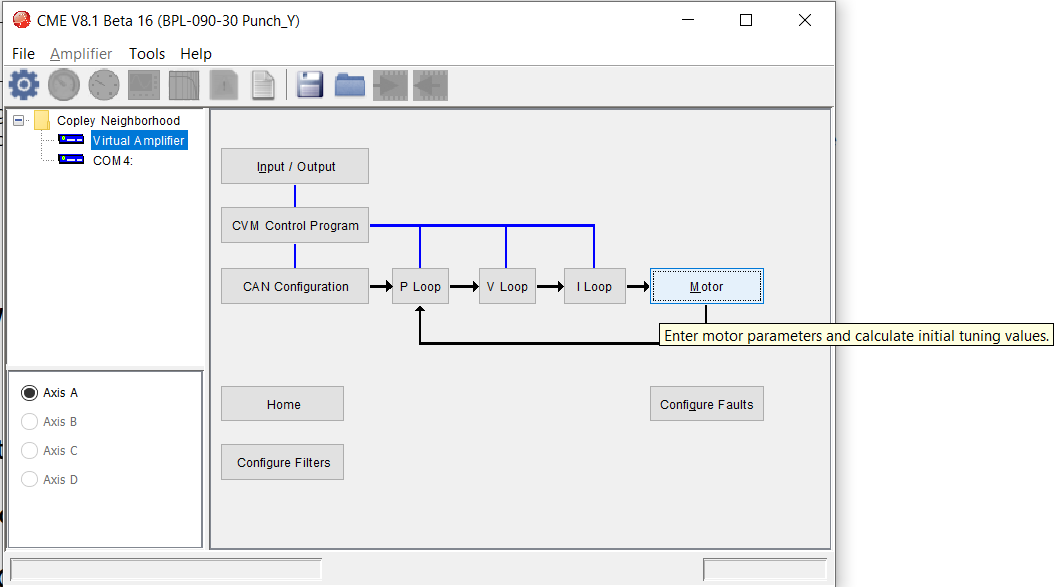Open the oscilloscope toolbar icon
This screenshot has height=587, width=1058.
click(x=144, y=85)
